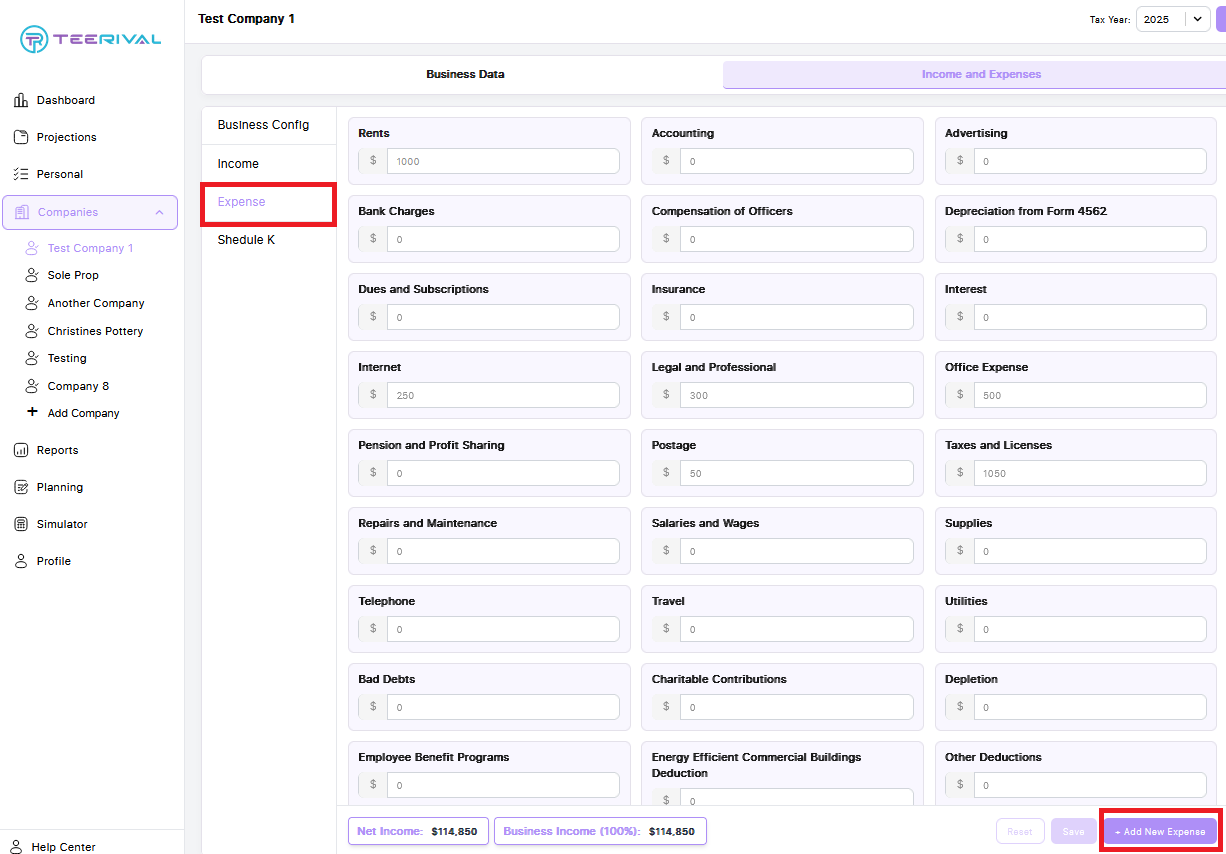Click the Sole Prop user icon

tap(32, 275)
